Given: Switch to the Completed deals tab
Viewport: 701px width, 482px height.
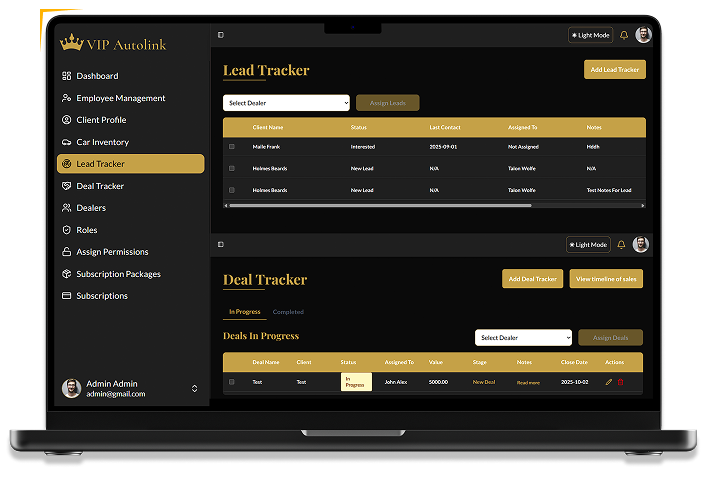Looking at the screenshot, I should (x=288, y=312).
